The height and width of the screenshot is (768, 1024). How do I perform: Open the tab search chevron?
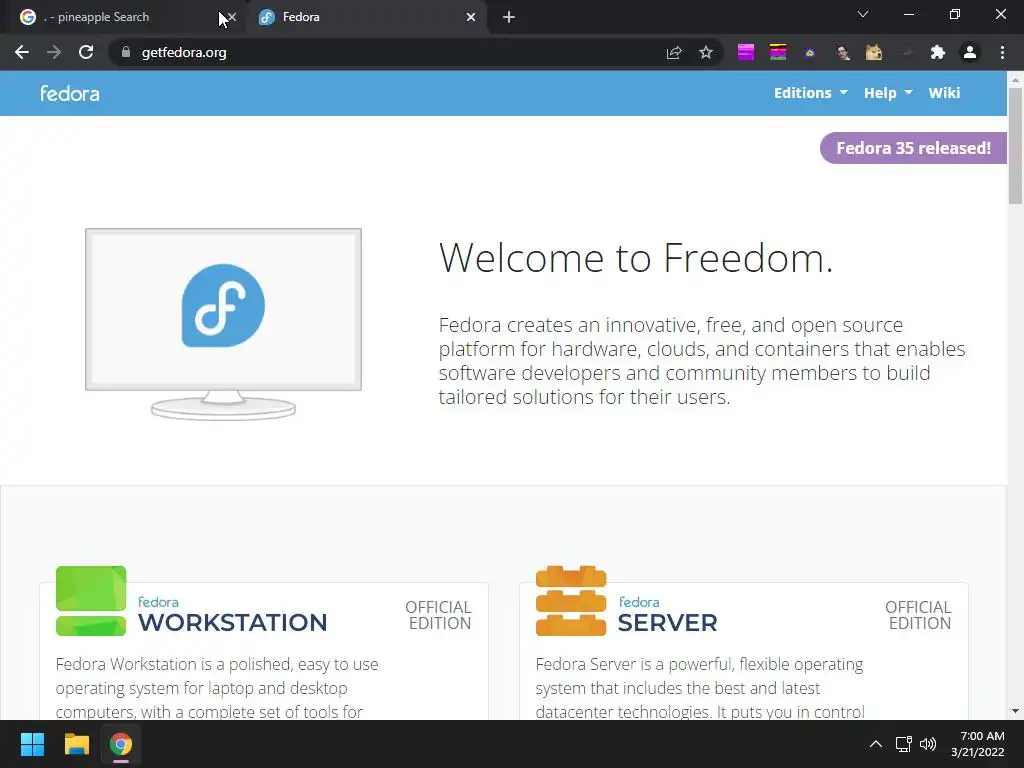click(863, 14)
